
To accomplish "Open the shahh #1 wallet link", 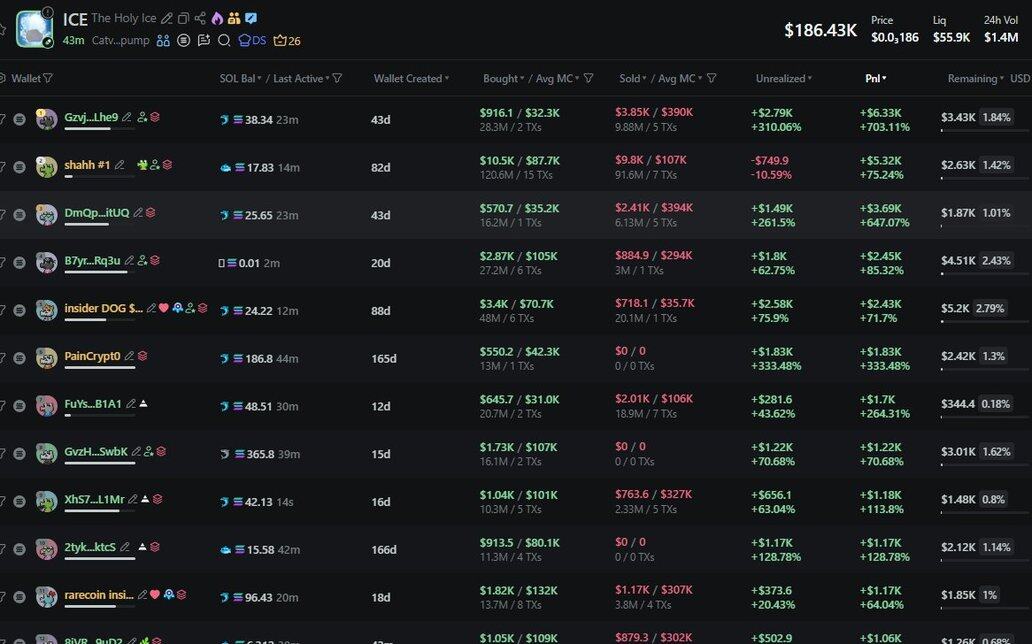I will 87,165.
